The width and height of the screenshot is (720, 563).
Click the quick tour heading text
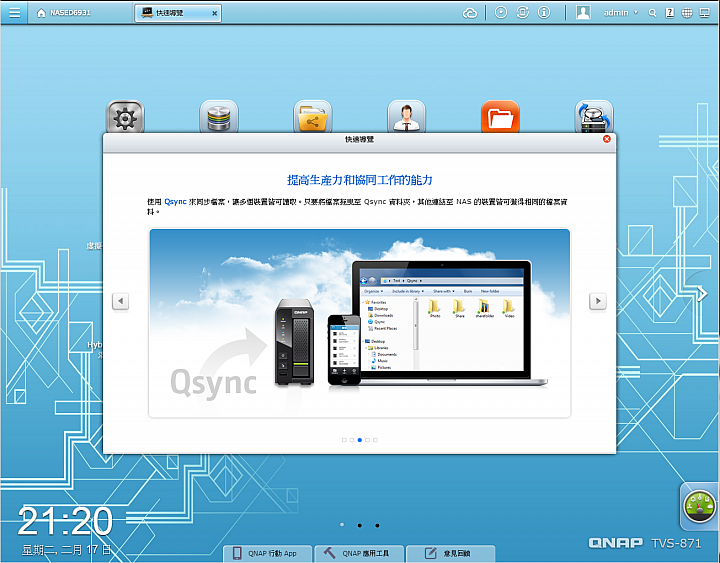(x=360, y=180)
